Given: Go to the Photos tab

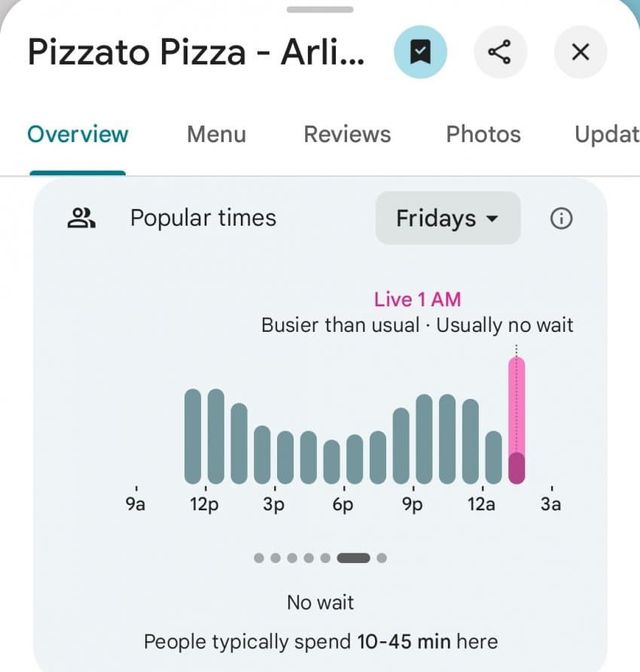Looking at the screenshot, I should tap(483, 134).
